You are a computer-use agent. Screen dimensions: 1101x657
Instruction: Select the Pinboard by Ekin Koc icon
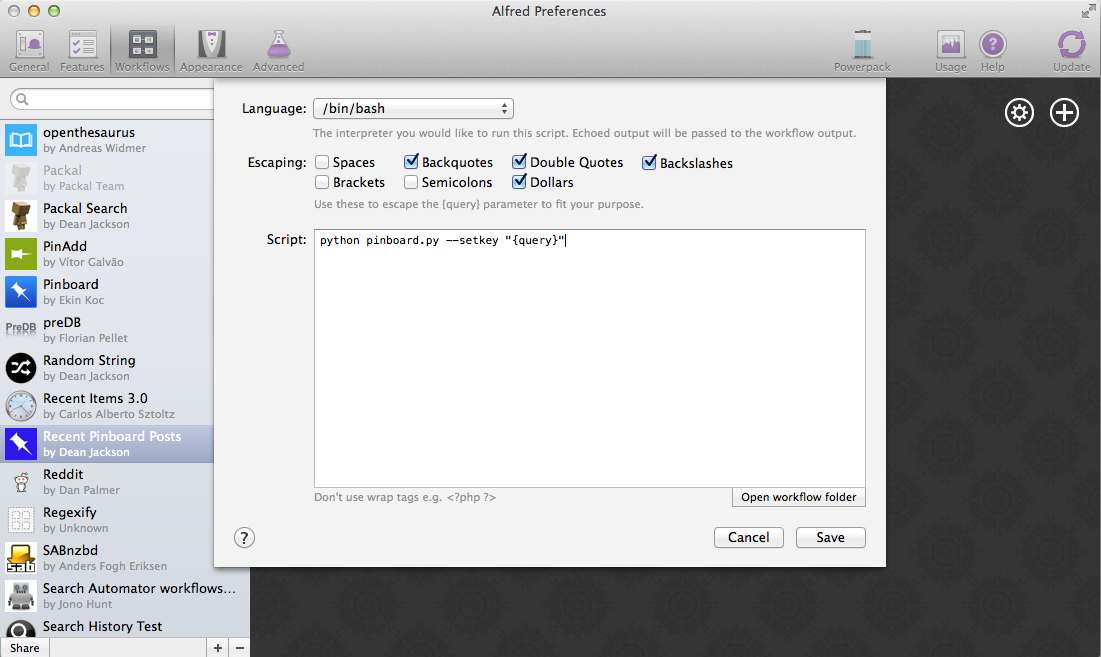pyautogui.click(x=21, y=291)
